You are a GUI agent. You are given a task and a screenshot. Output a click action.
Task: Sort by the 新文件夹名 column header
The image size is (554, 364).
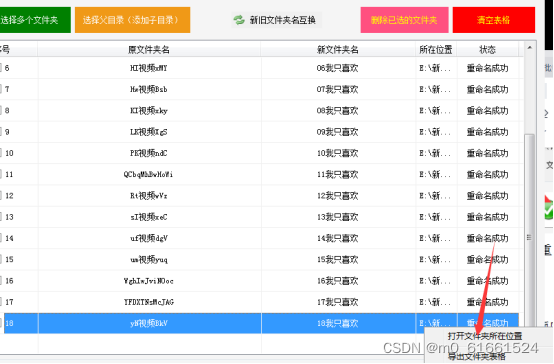coord(338,50)
